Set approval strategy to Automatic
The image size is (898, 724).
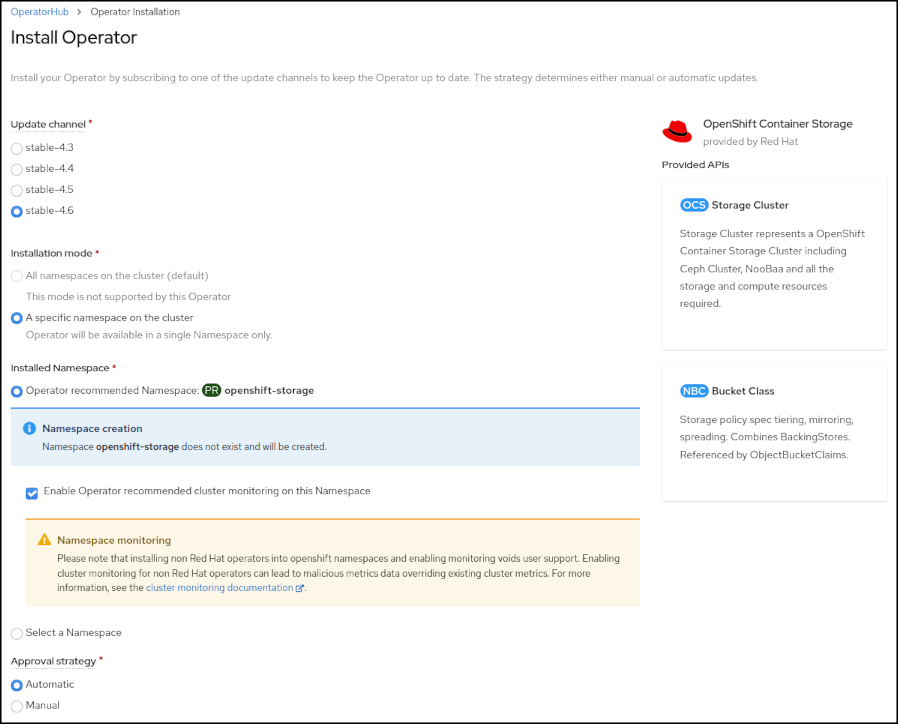[17, 685]
